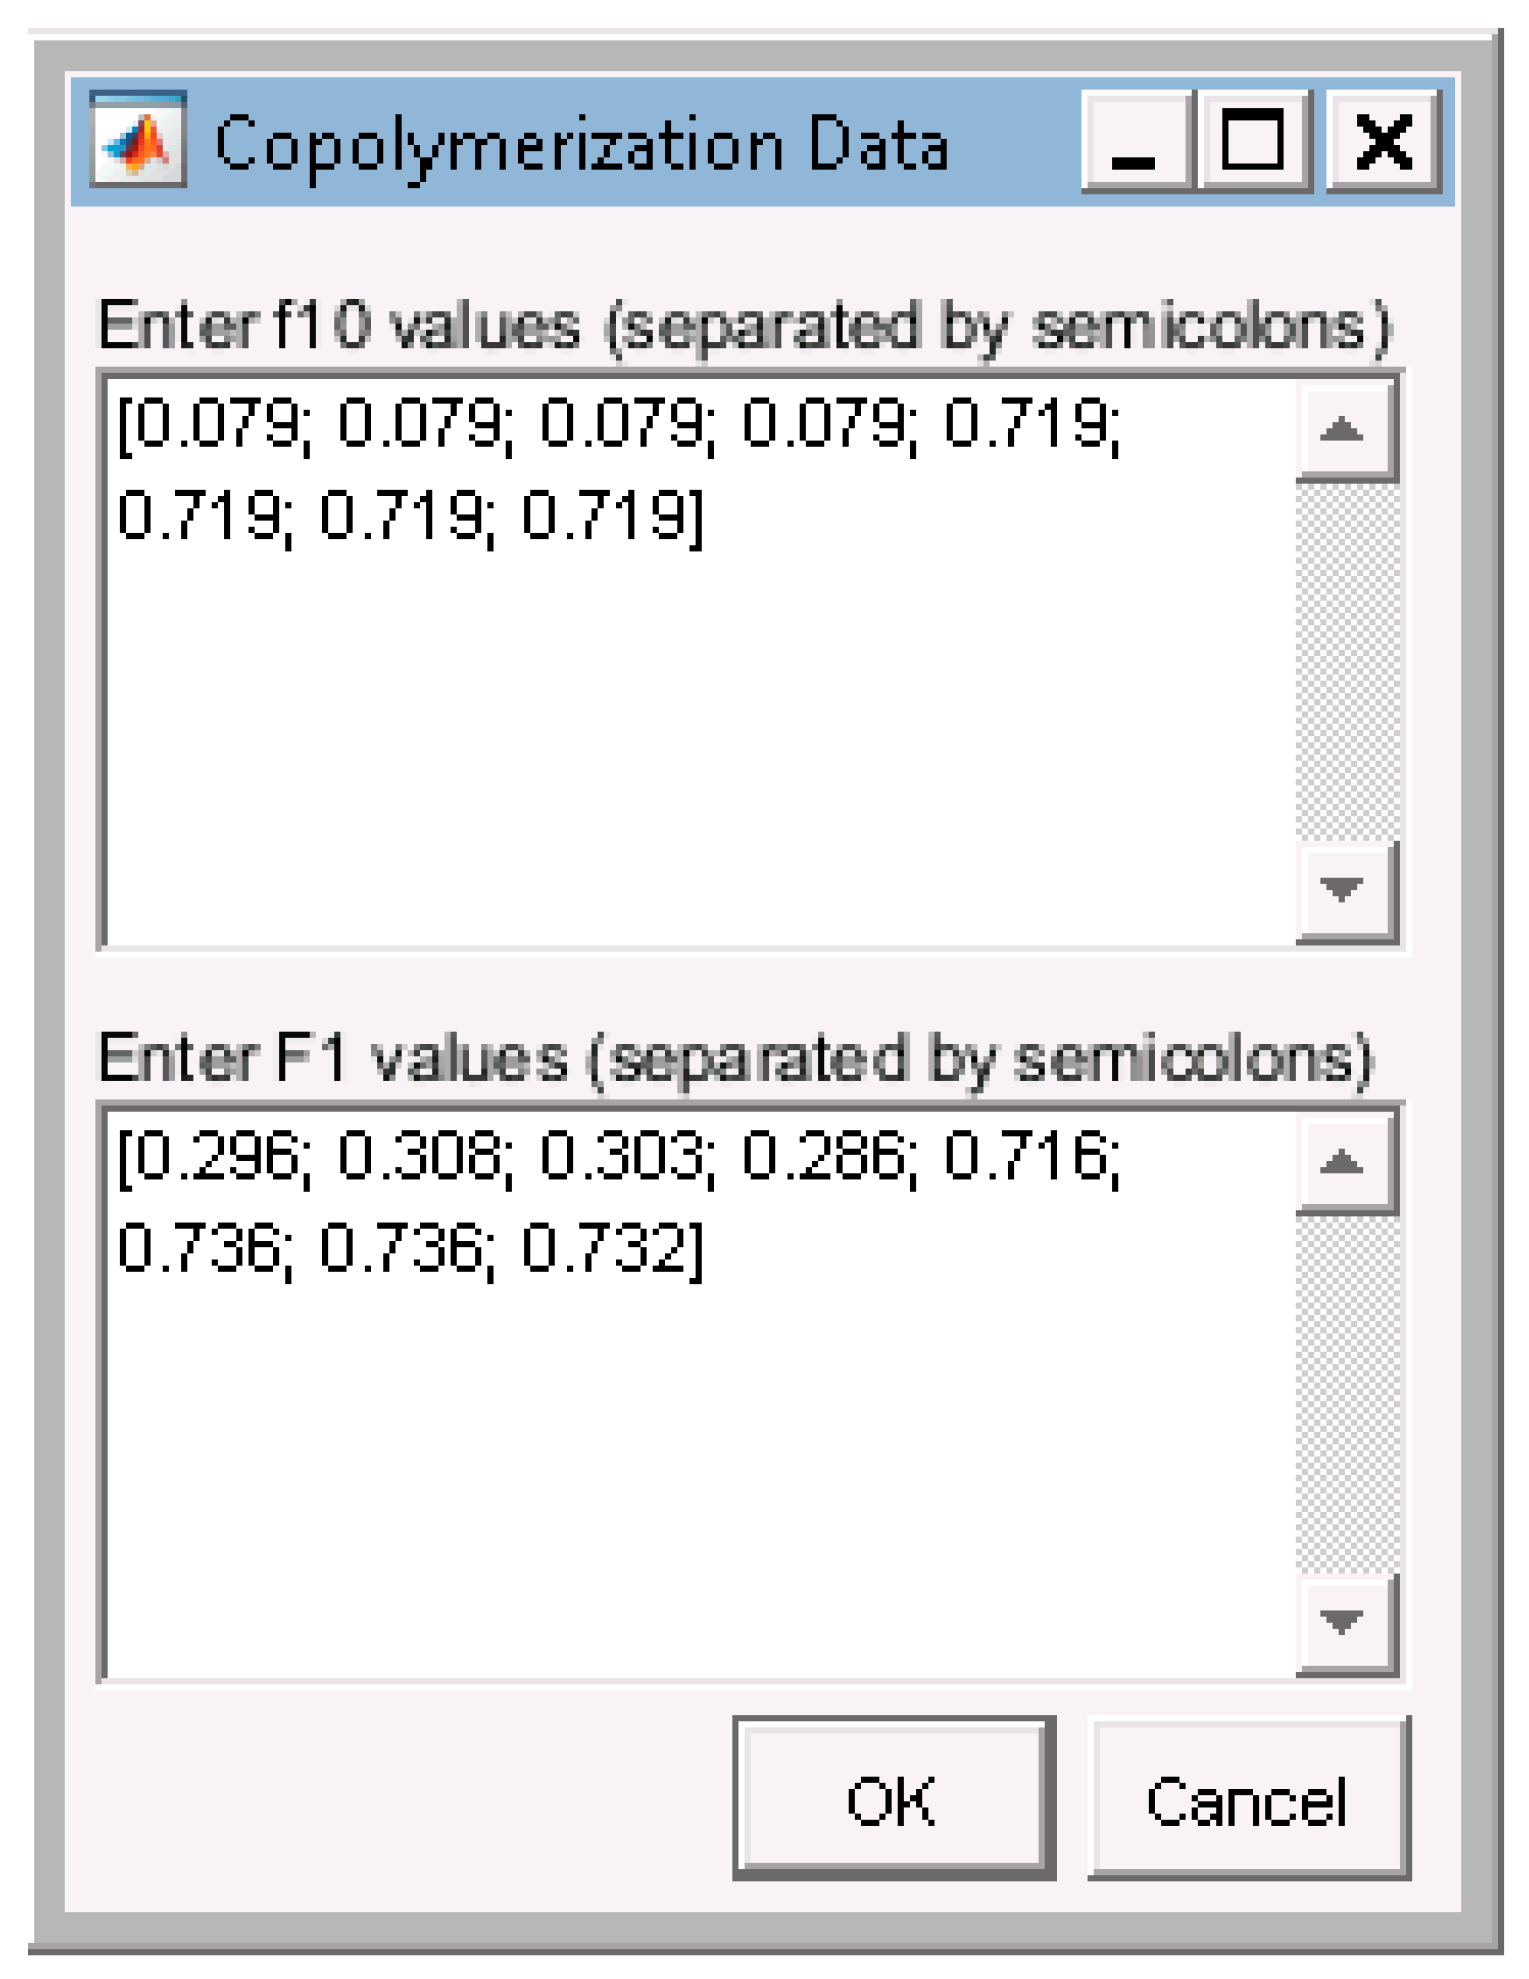
Task: Click the first 0.079 entry in f10 values
Action: (215, 424)
